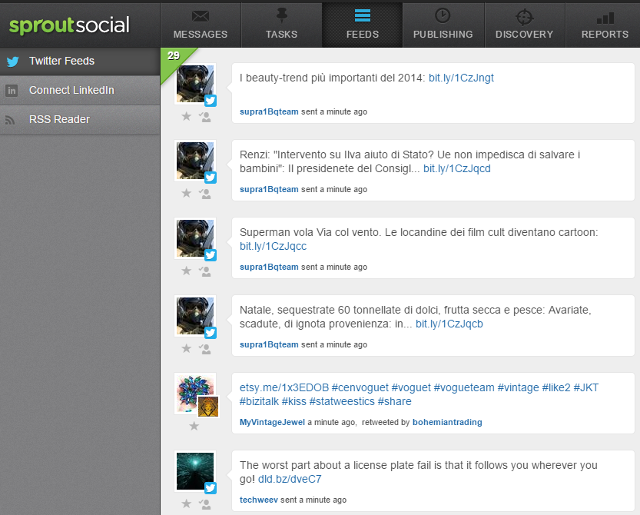Click follow icon under Superman tweet
640x515 pixels.
pyautogui.click(x=205, y=271)
